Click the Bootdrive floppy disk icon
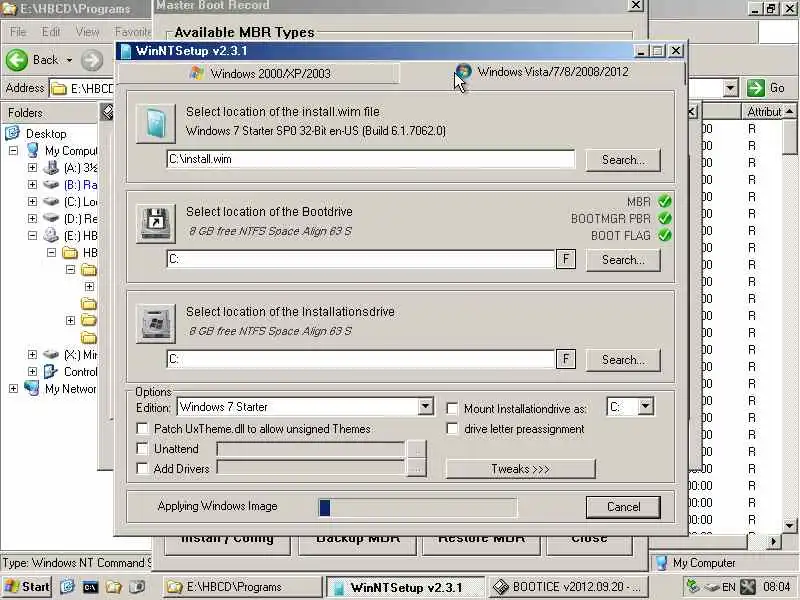800x600 pixels. 156,223
